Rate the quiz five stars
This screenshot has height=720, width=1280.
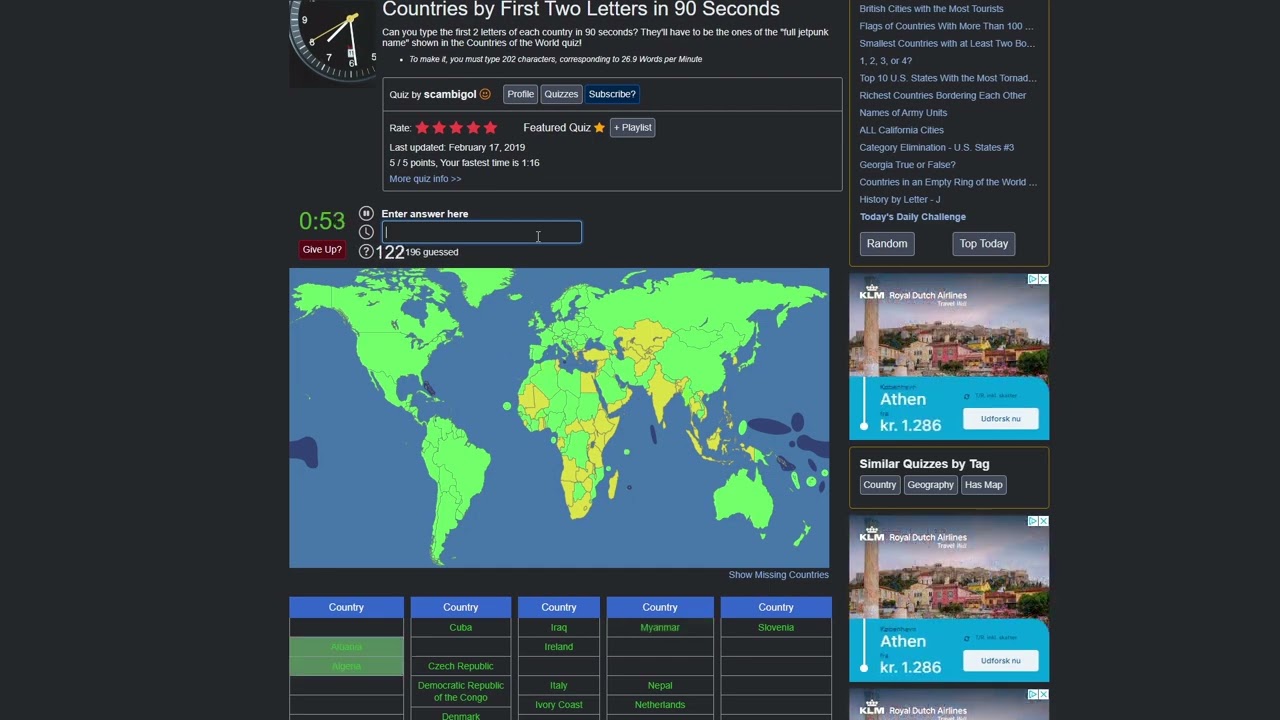(490, 127)
